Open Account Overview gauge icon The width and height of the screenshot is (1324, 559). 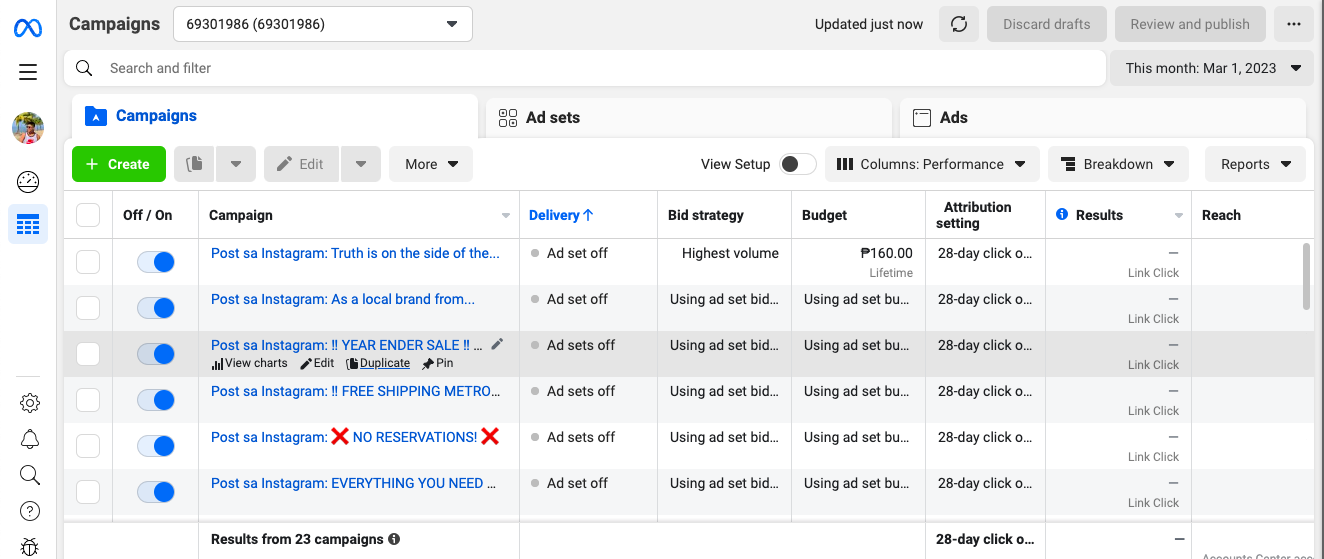(28, 182)
